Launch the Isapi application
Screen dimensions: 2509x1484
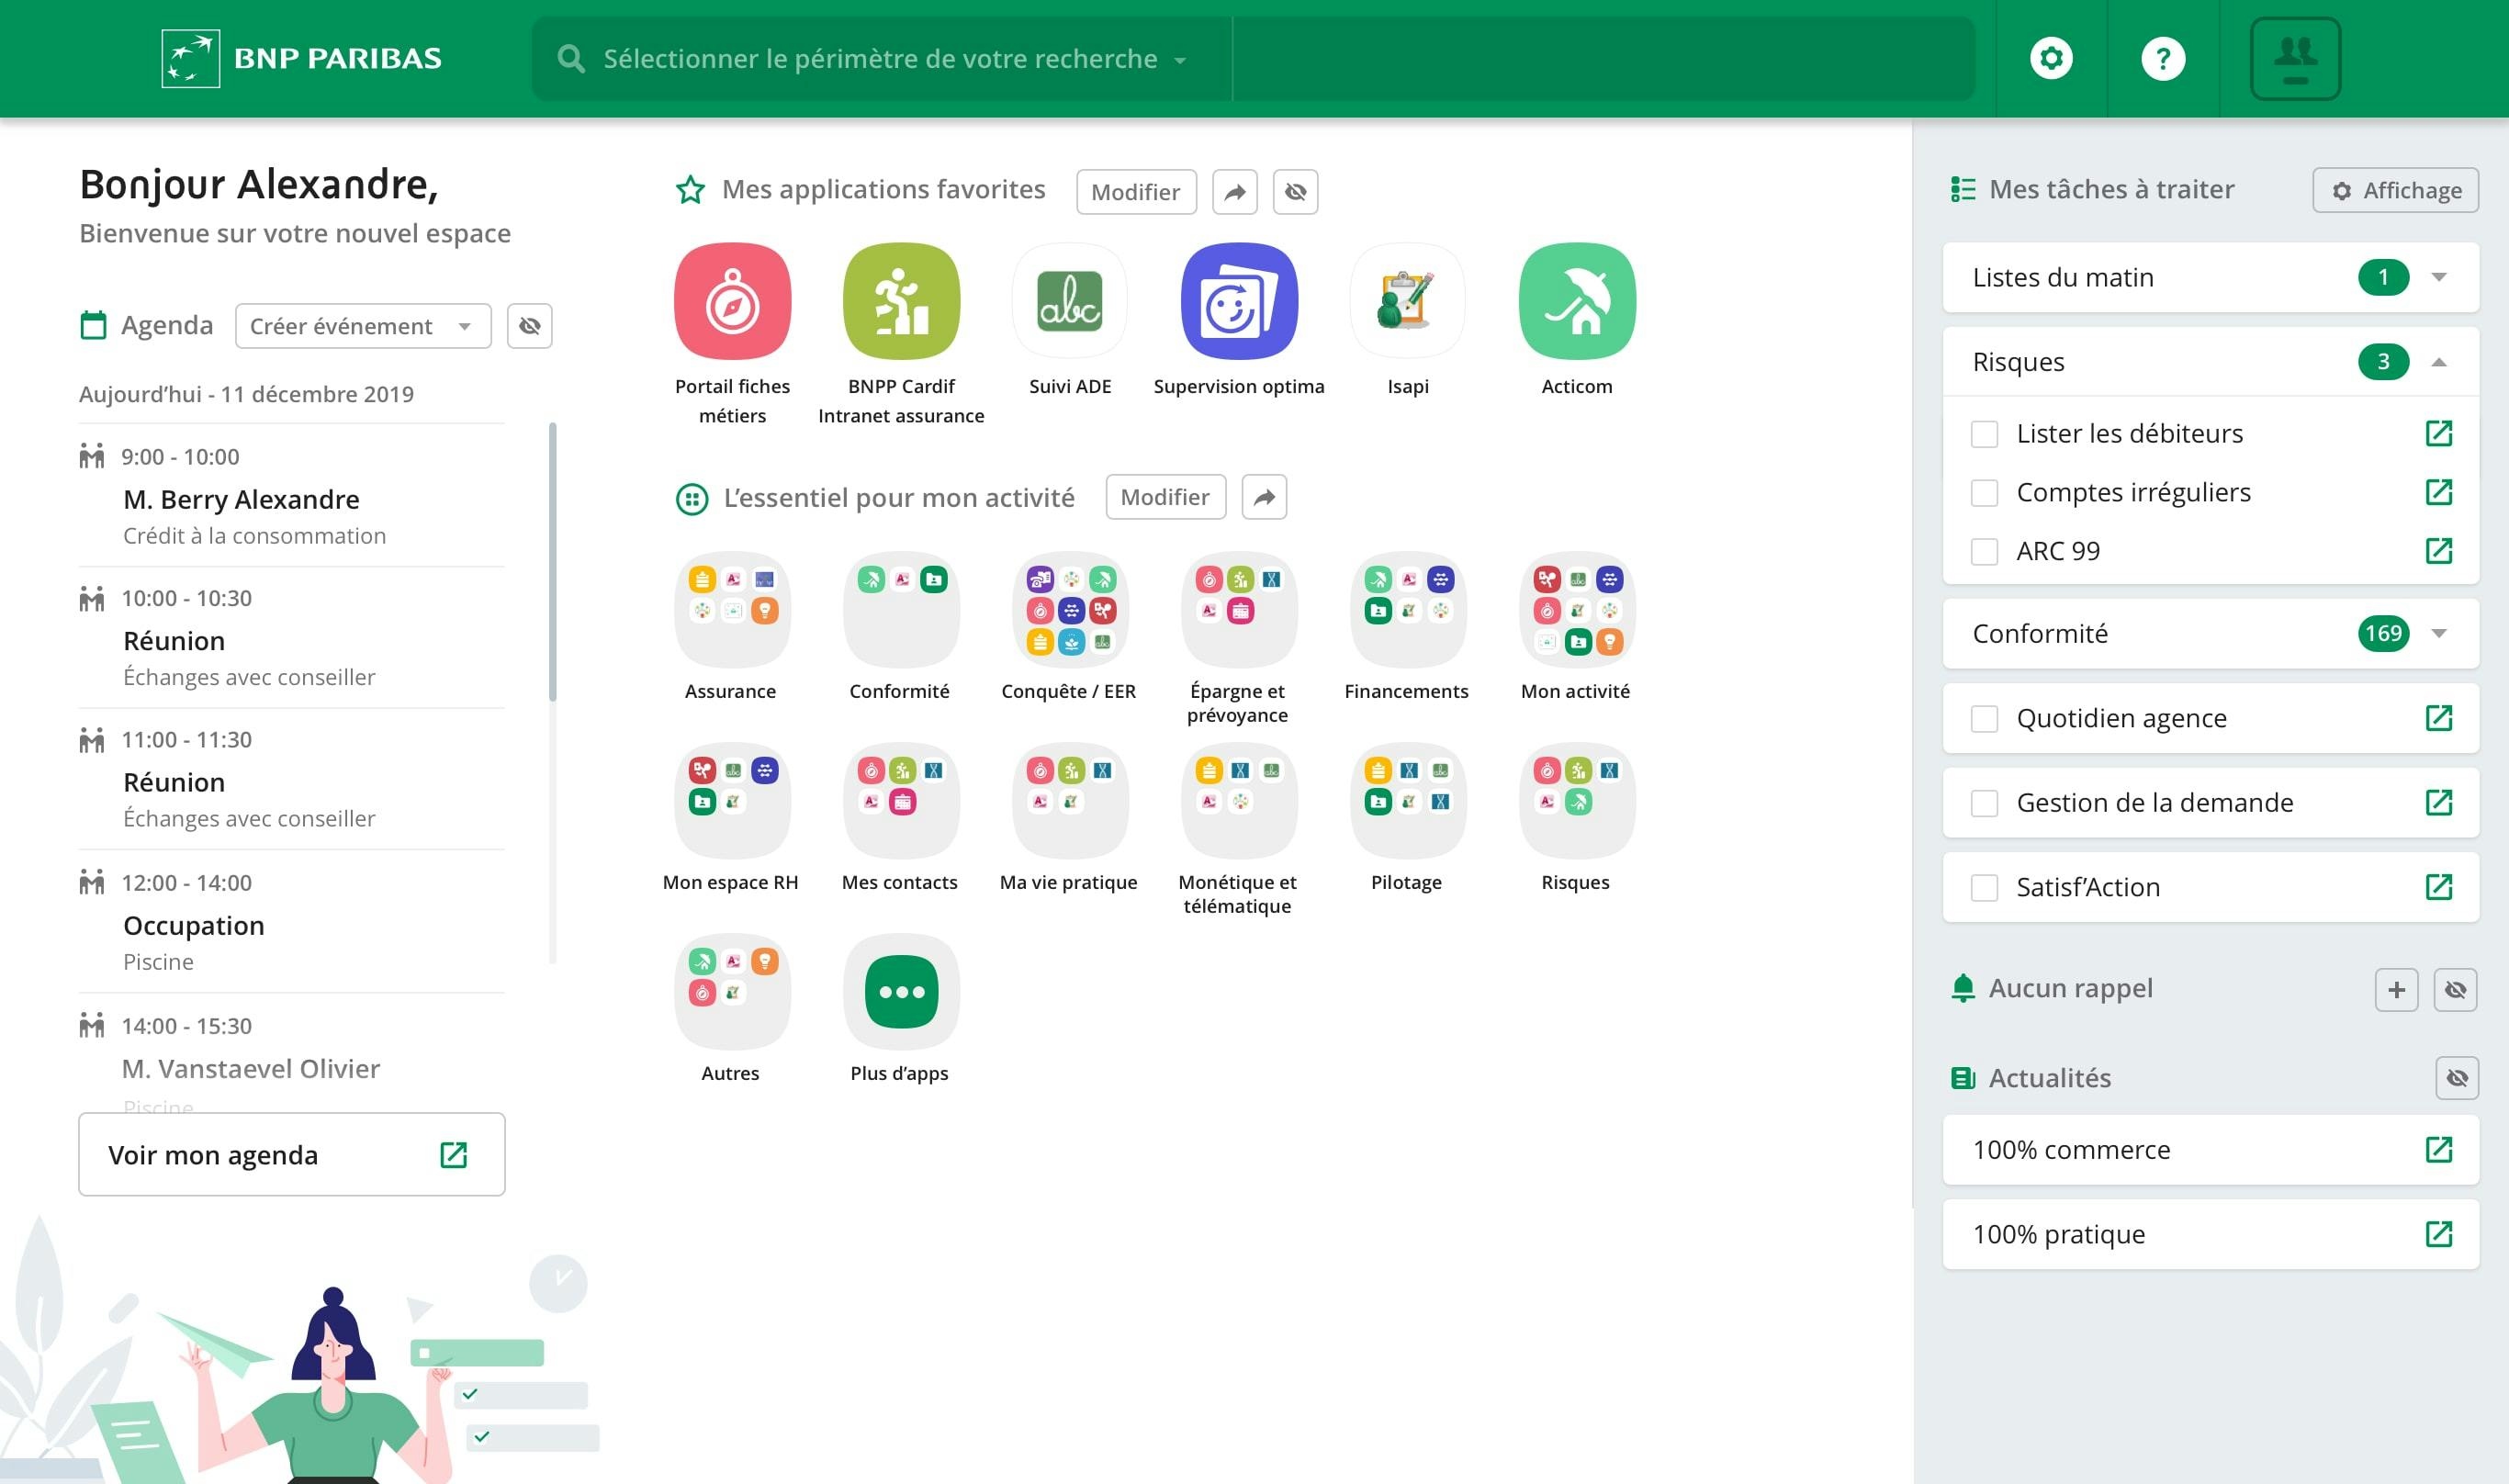pyautogui.click(x=1408, y=301)
